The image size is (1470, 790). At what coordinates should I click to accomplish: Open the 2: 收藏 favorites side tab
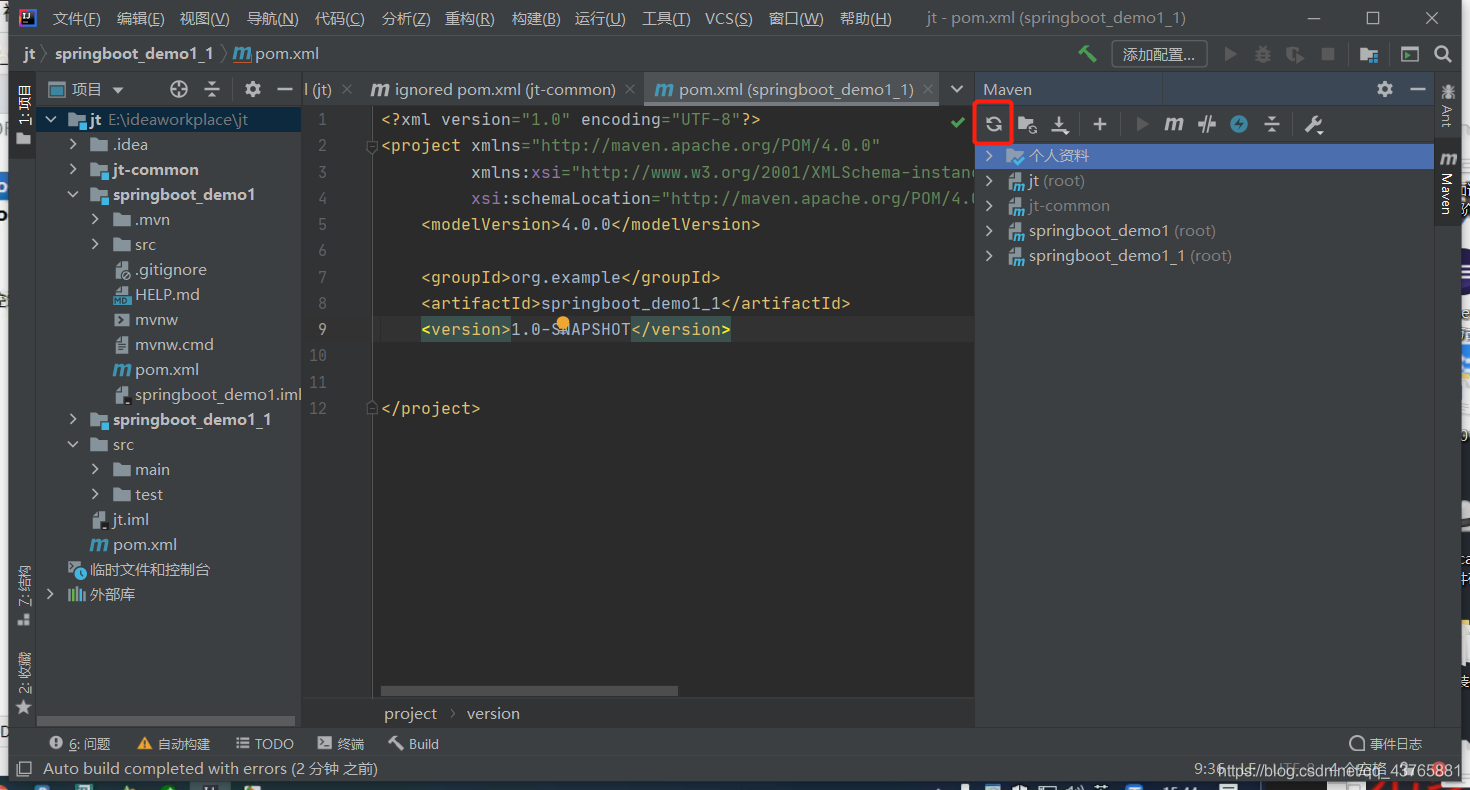click(x=24, y=684)
